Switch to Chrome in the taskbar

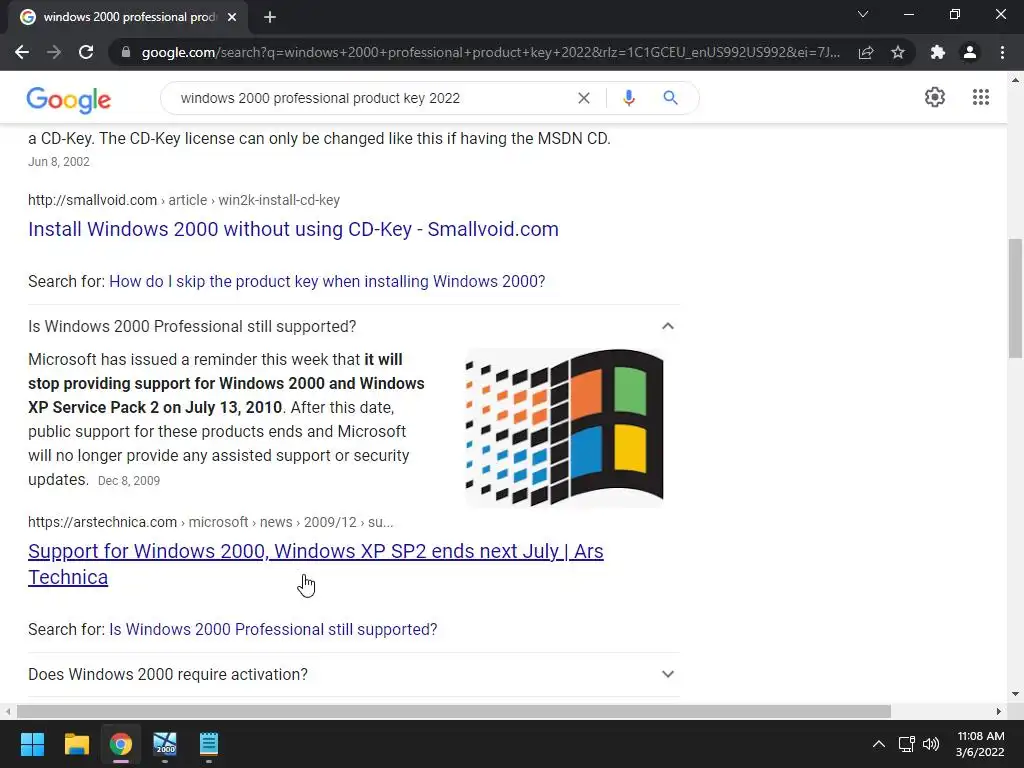[x=121, y=744]
